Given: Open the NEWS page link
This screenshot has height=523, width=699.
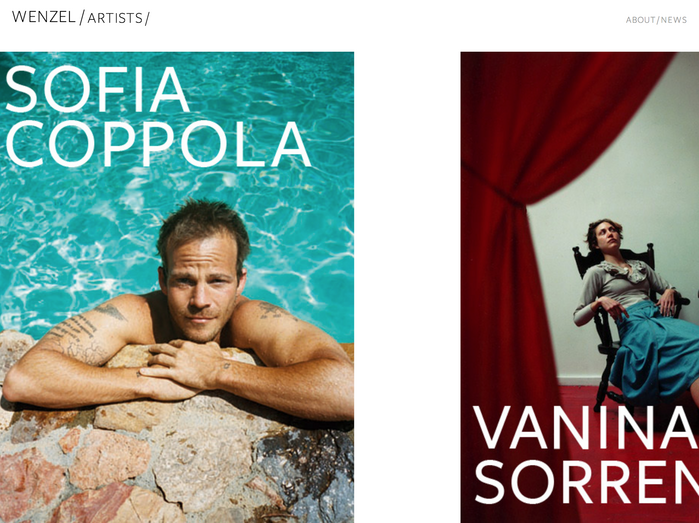Looking at the screenshot, I should click(674, 20).
